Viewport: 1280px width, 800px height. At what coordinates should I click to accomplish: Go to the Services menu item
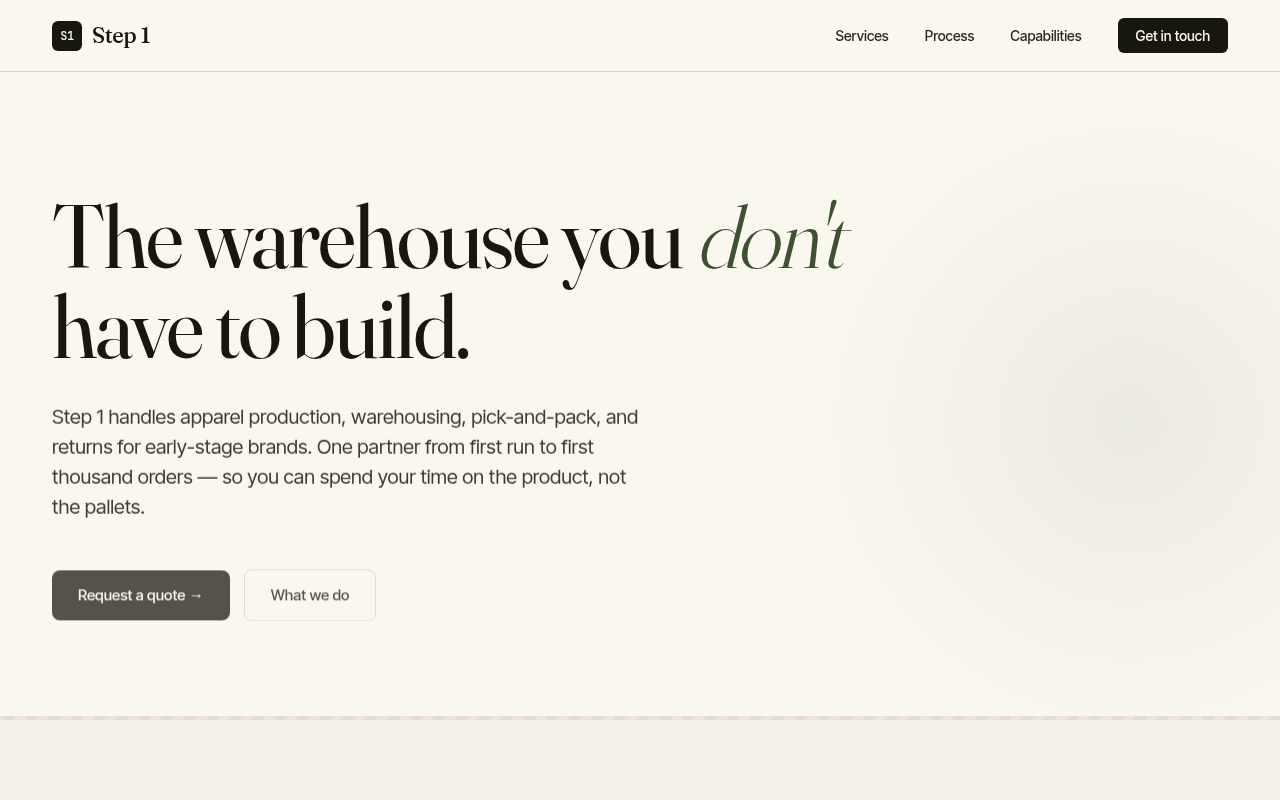862,36
